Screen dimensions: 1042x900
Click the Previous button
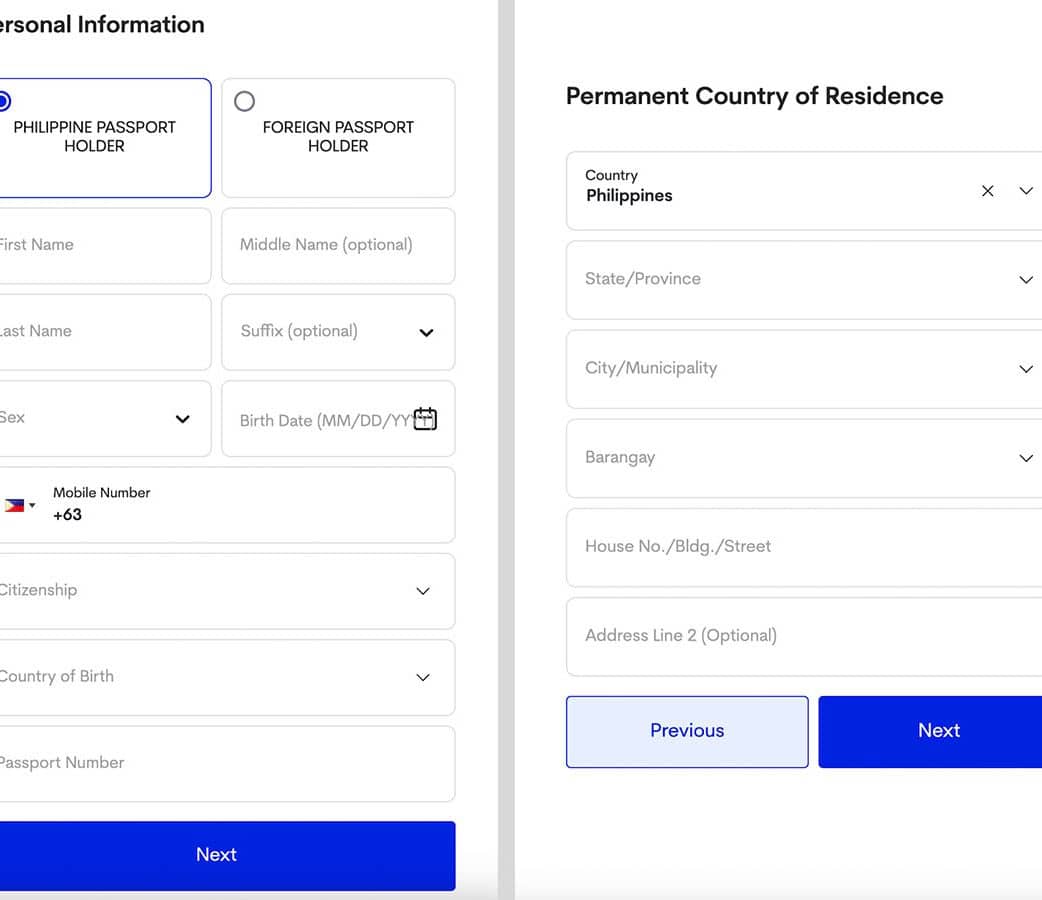tap(687, 731)
